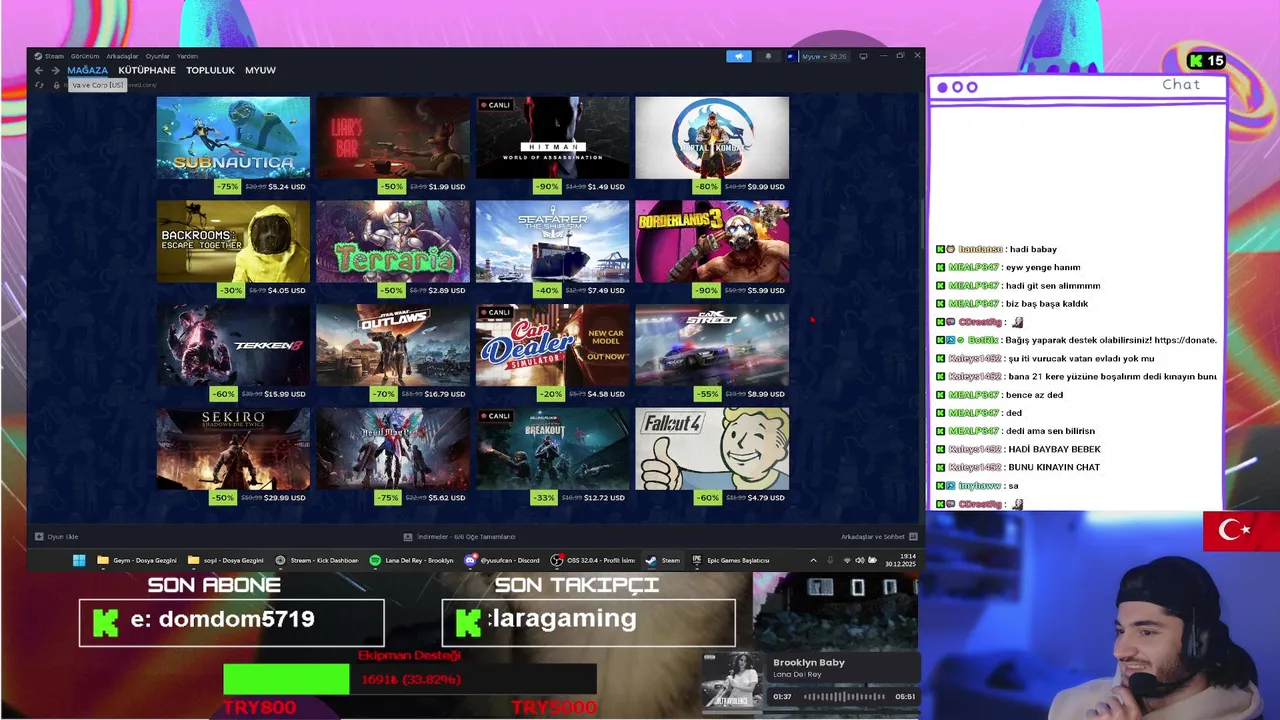
Task: Click the CANLI badge on Car Dealer capsule
Action: tap(495, 313)
